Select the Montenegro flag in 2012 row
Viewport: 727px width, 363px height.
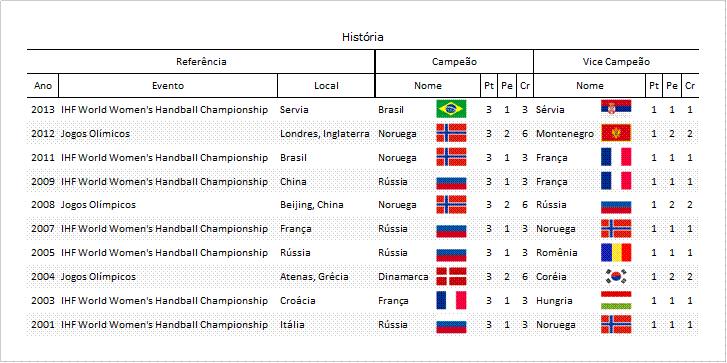click(x=616, y=133)
